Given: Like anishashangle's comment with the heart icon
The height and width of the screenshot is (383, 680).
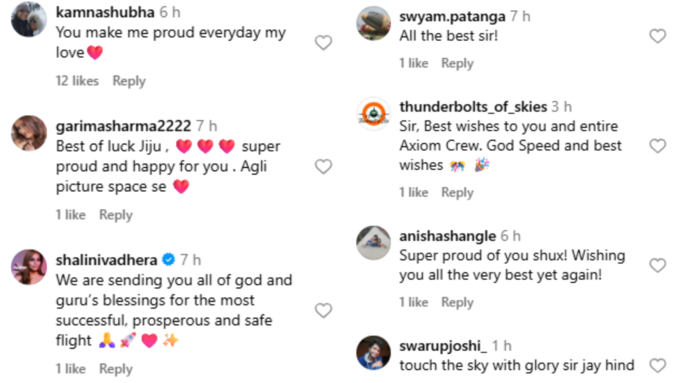Looking at the screenshot, I should pos(657,265).
